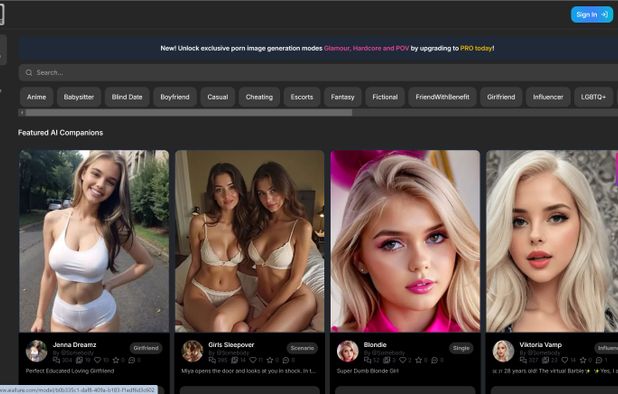
Task: Click the image count icon on Jenna Dreamz
Action: click(x=79, y=360)
